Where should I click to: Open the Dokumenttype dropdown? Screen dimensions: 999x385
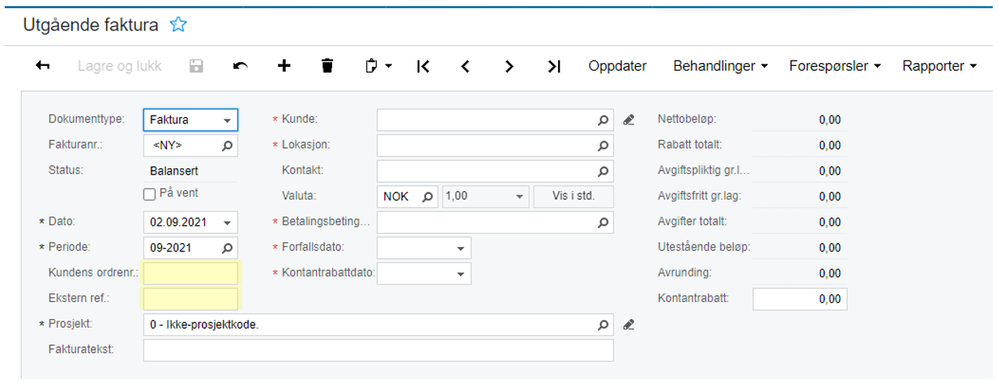(x=227, y=120)
